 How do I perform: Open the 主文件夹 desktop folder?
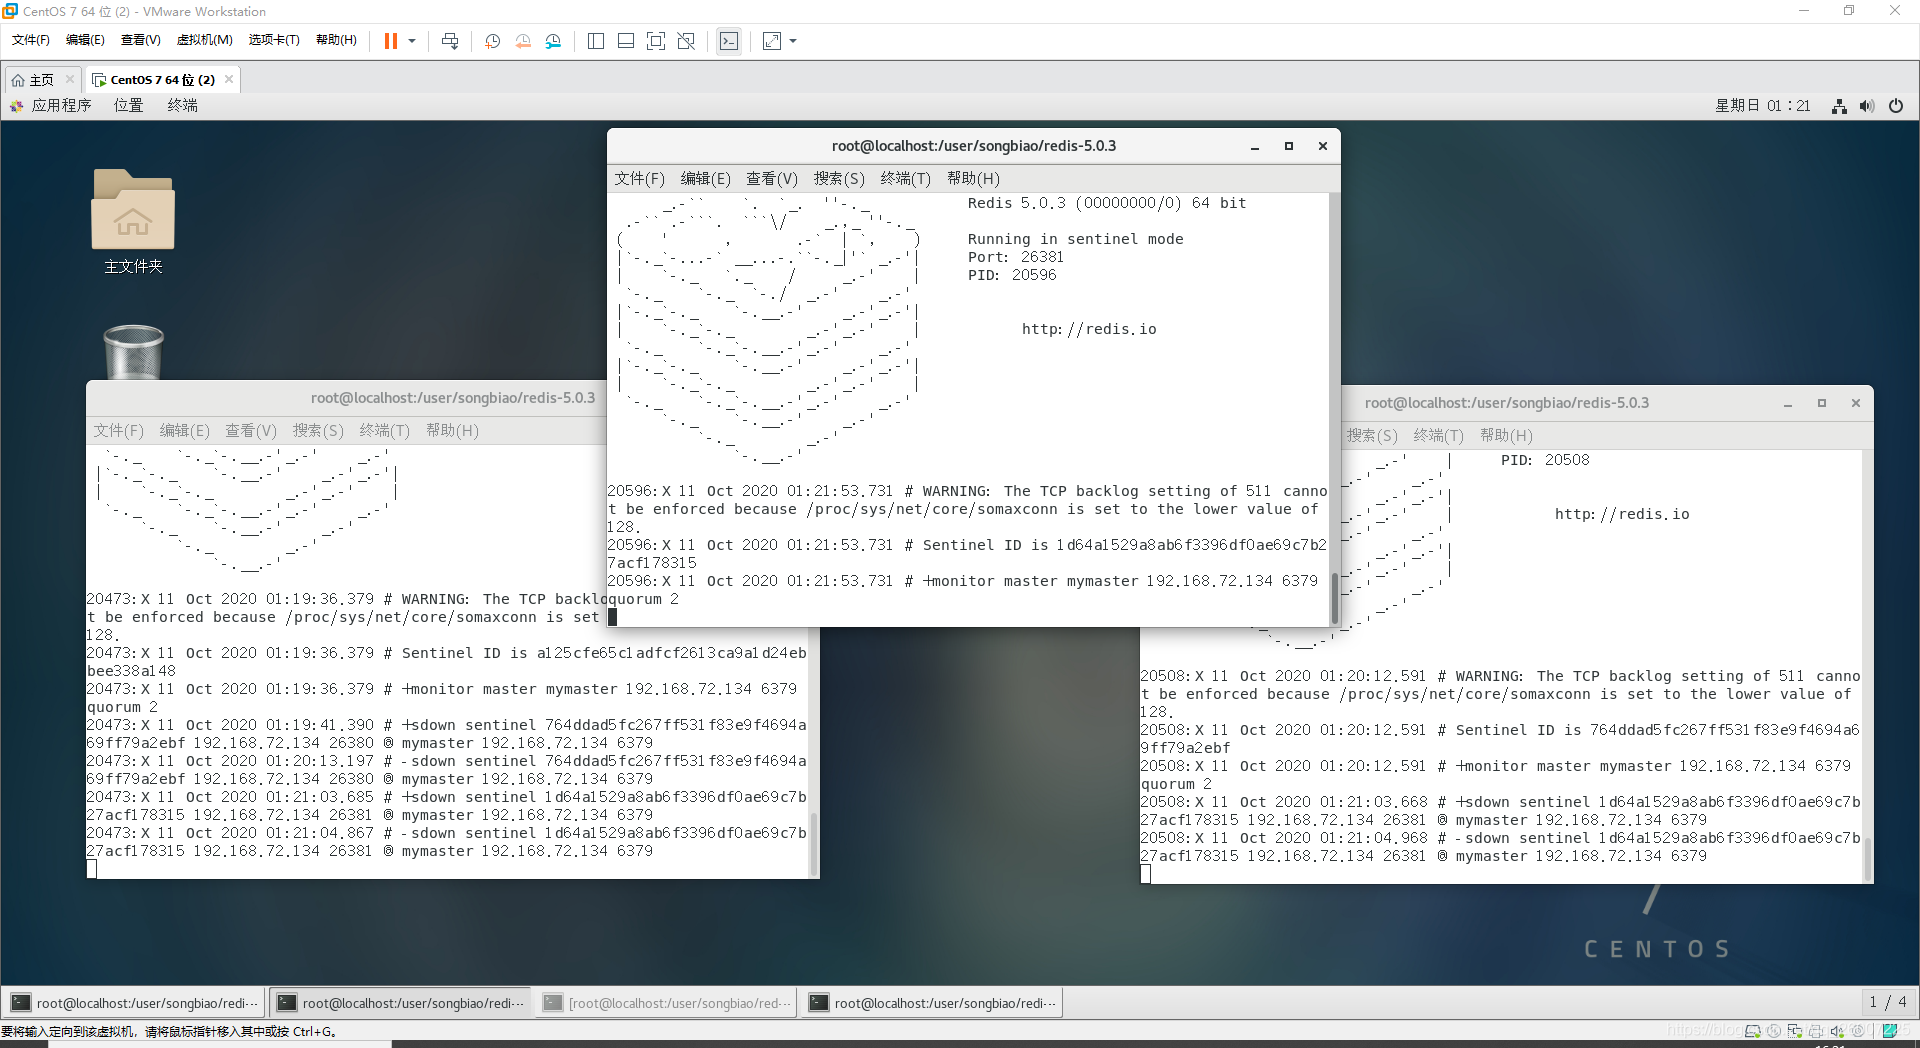(133, 222)
